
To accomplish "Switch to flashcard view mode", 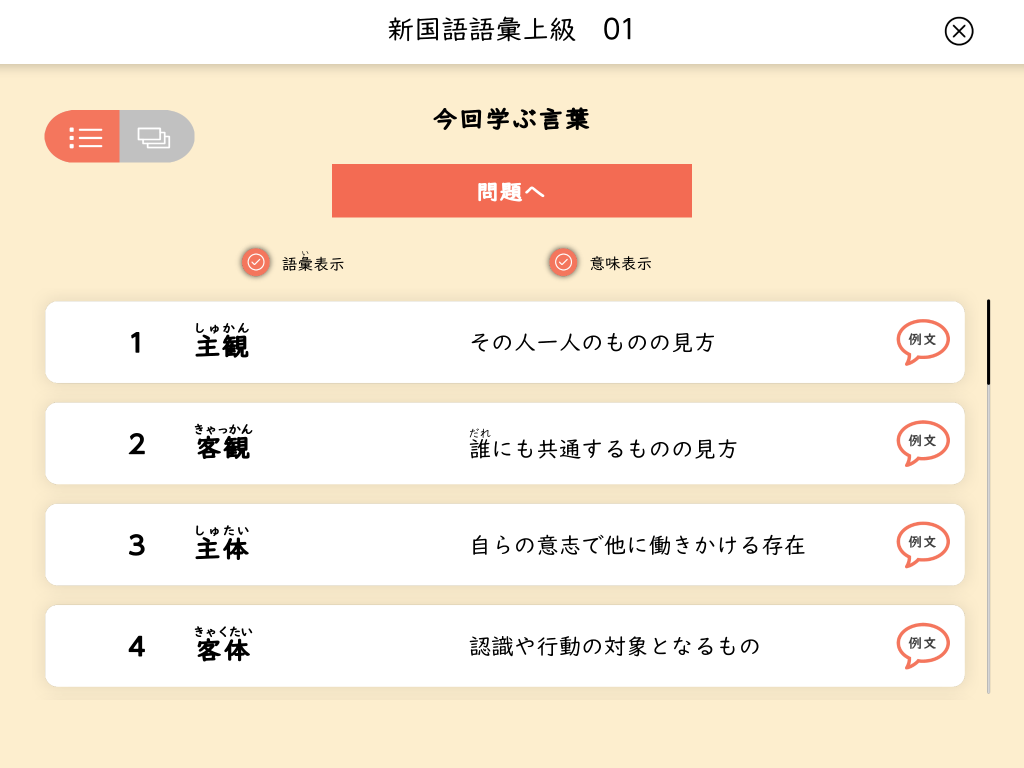I will coord(156,137).
